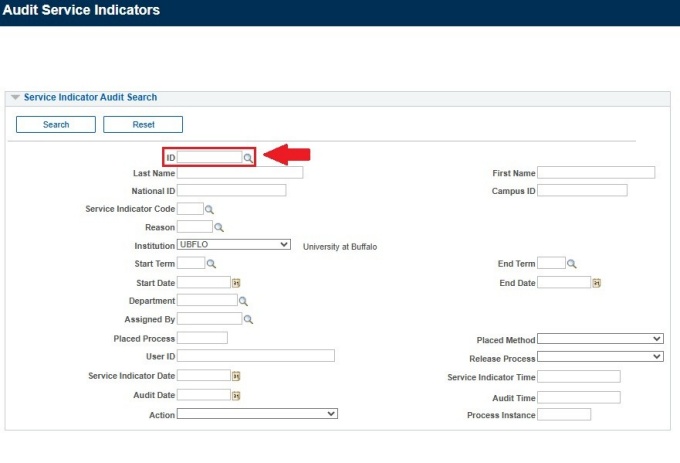This screenshot has width=680, height=463.
Task: Focus the Start Term field
Action: (191, 263)
